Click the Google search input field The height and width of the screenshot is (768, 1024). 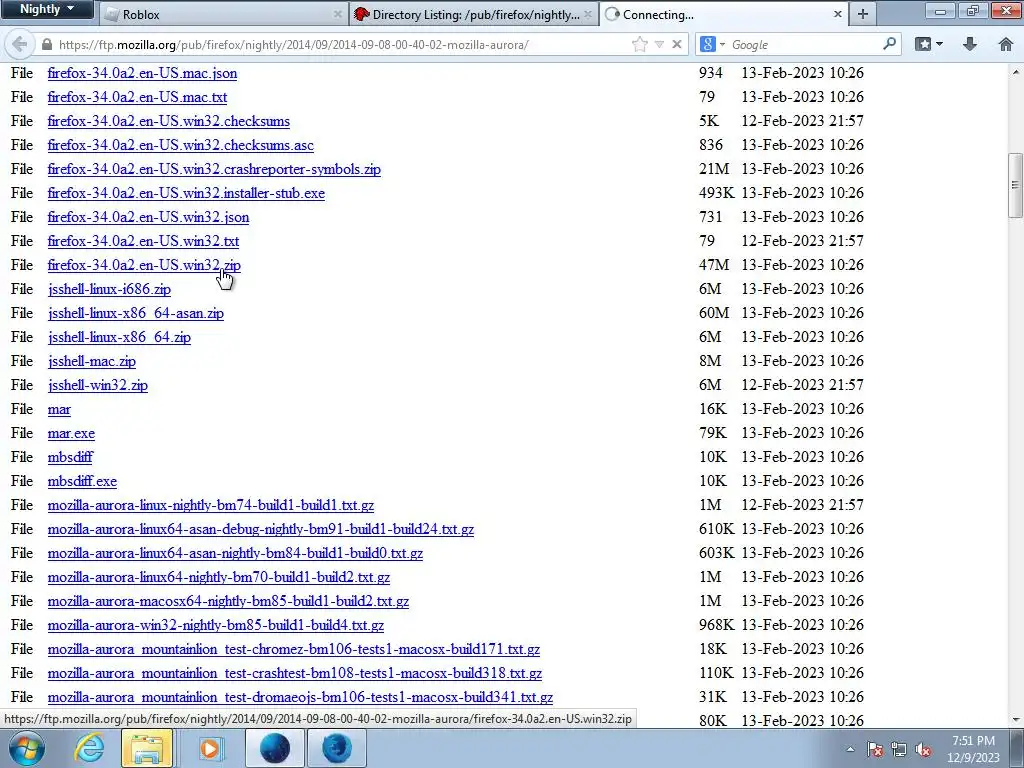803,45
